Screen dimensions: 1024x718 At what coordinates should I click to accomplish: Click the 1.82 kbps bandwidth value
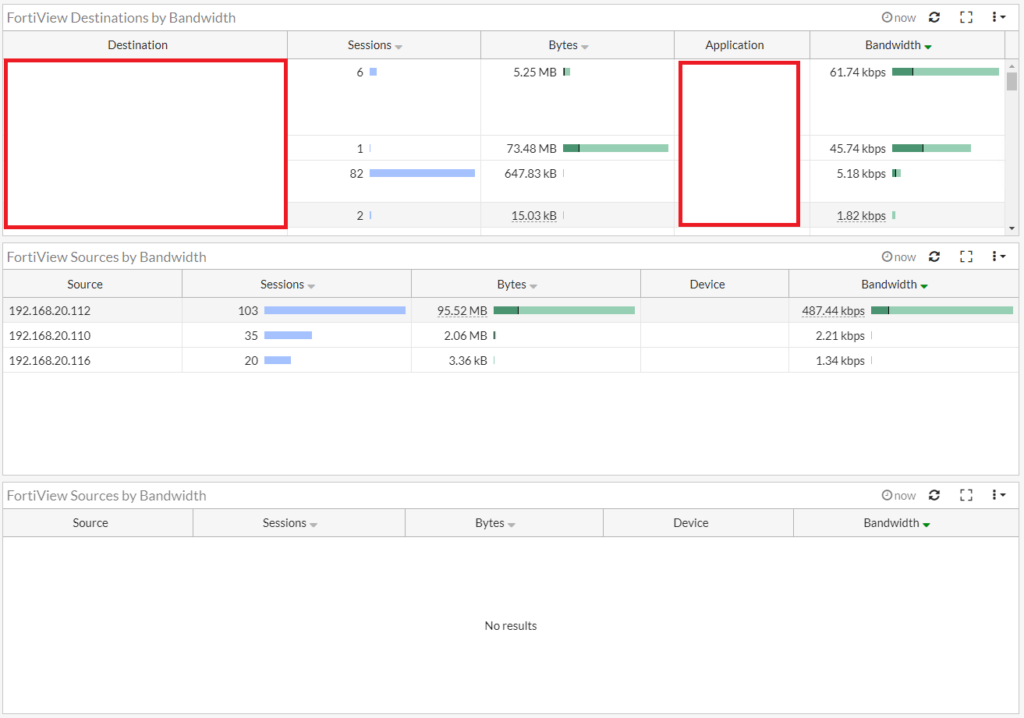861,215
